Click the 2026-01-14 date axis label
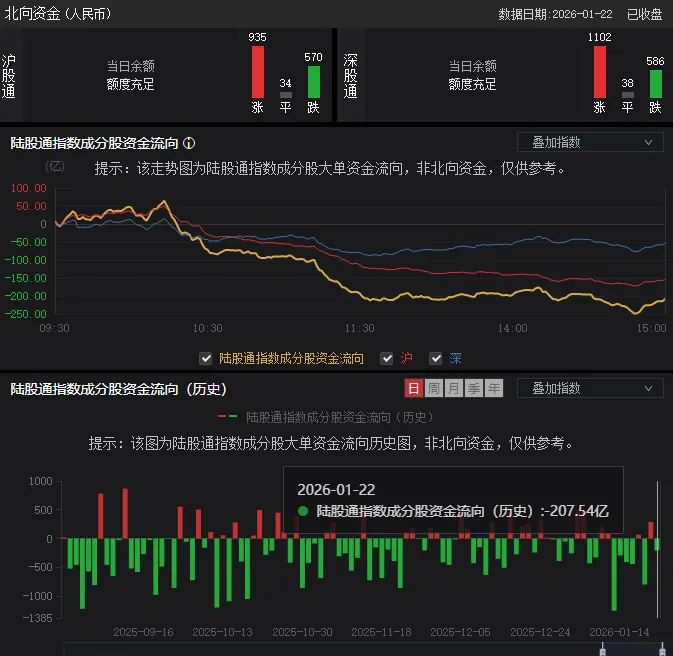This screenshot has height=656, width=673. pyautogui.click(x=619, y=632)
